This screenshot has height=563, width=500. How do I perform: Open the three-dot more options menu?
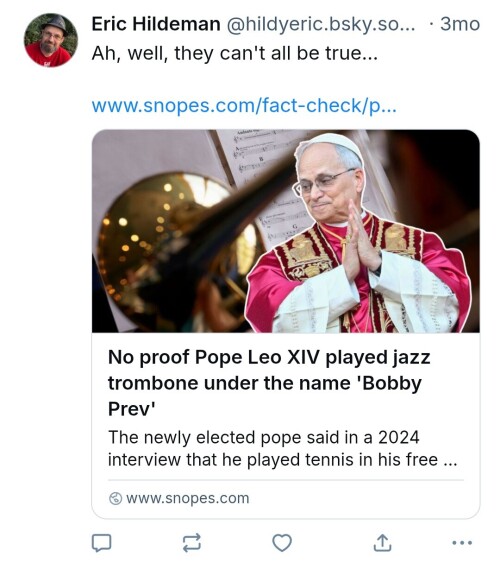(x=462, y=543)
